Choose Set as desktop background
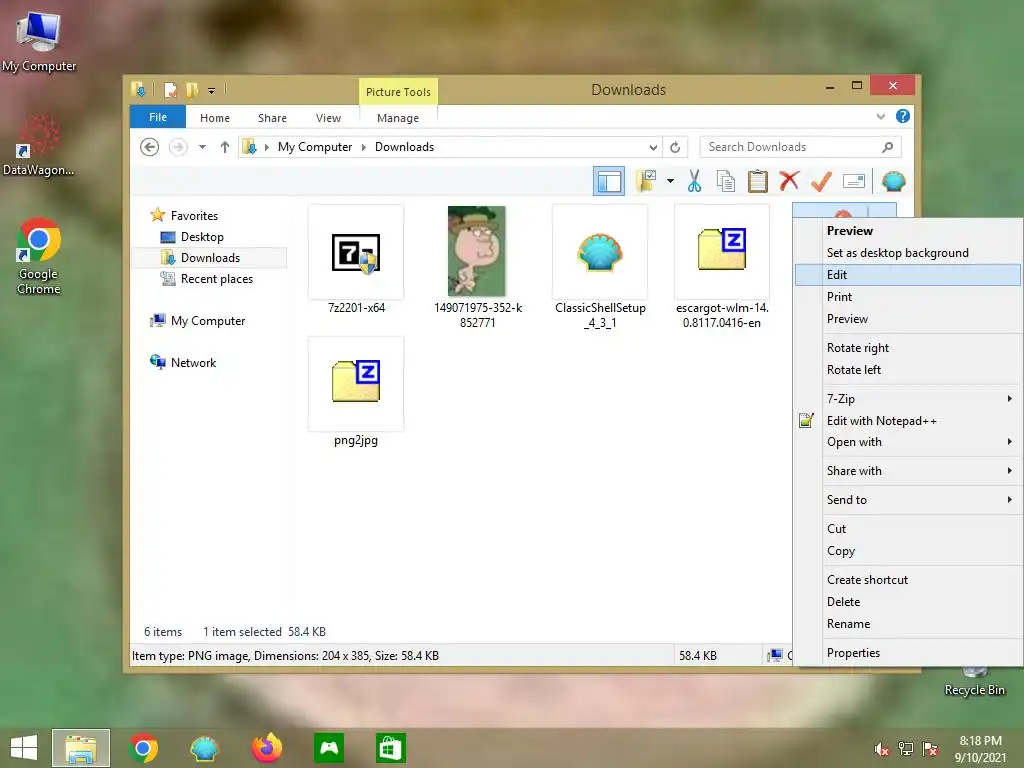 coord(908,253)
